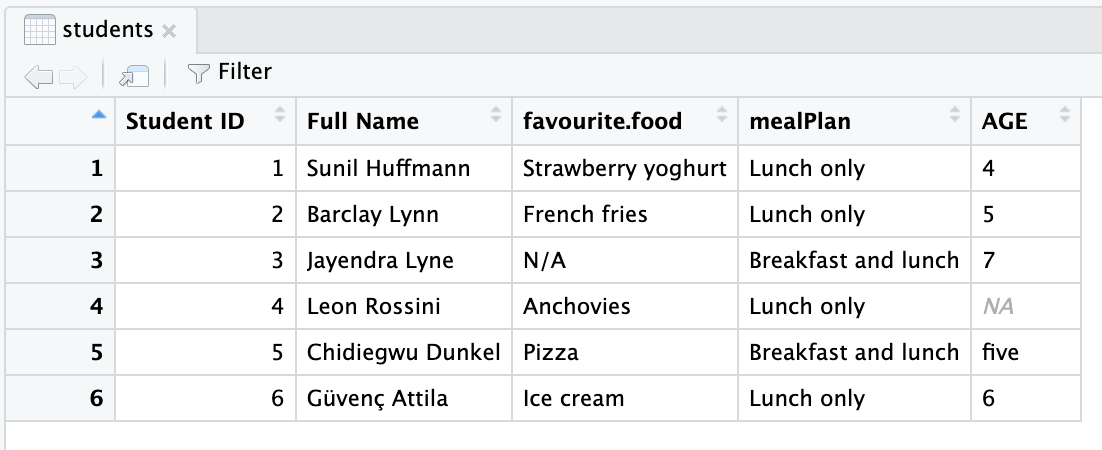
Task: Close the students tab
Action: [x=169, y=30]
